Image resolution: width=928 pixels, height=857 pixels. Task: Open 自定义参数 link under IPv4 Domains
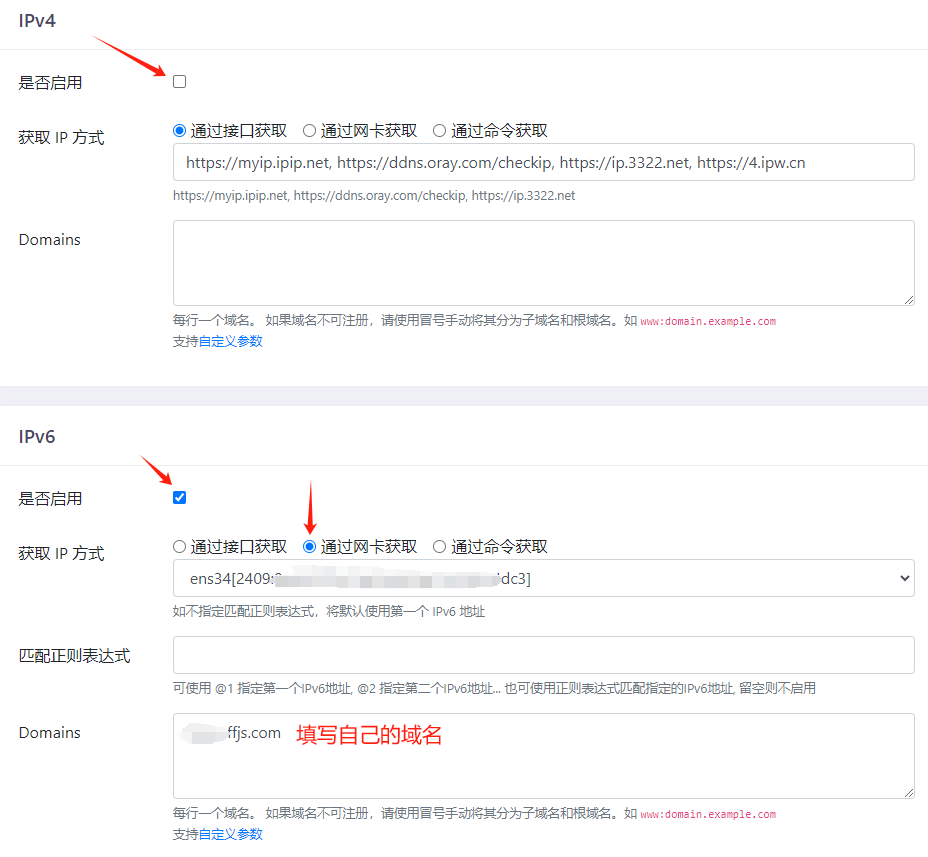click(x=230, y=341)
